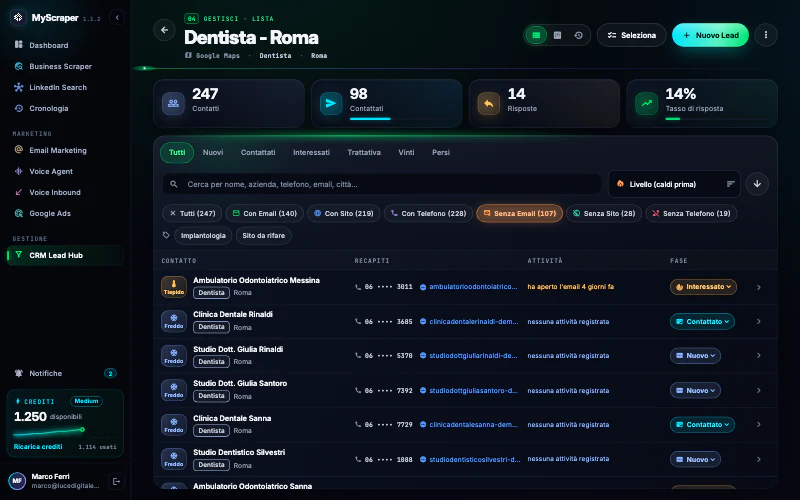This screenshot has width=800, height=500.
Task: Open Voice Agent in the sidebar
Action: coord(65,171)
